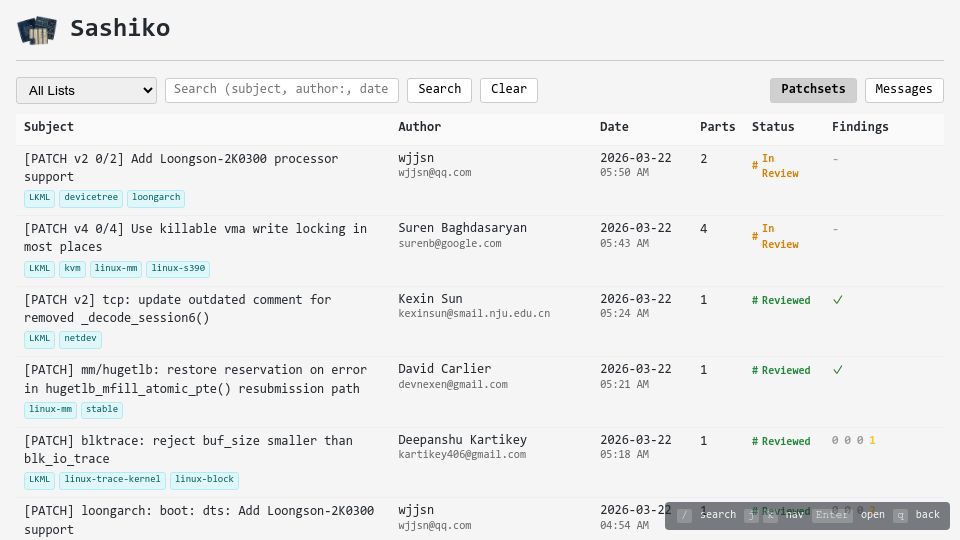Image resolution: width=960 pixels, height=540 pixels.
Task: Open the Loongson-2K0300 processor support v2 patch
Action: (181, 168)
